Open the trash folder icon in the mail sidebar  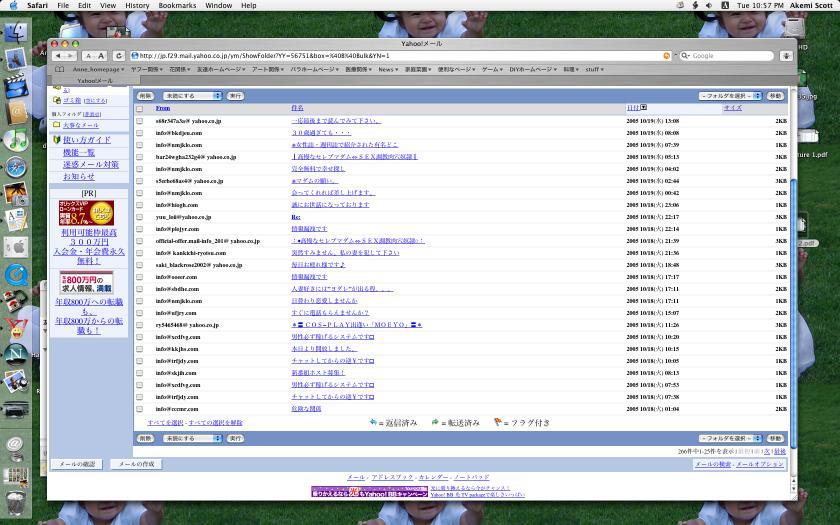56,100
